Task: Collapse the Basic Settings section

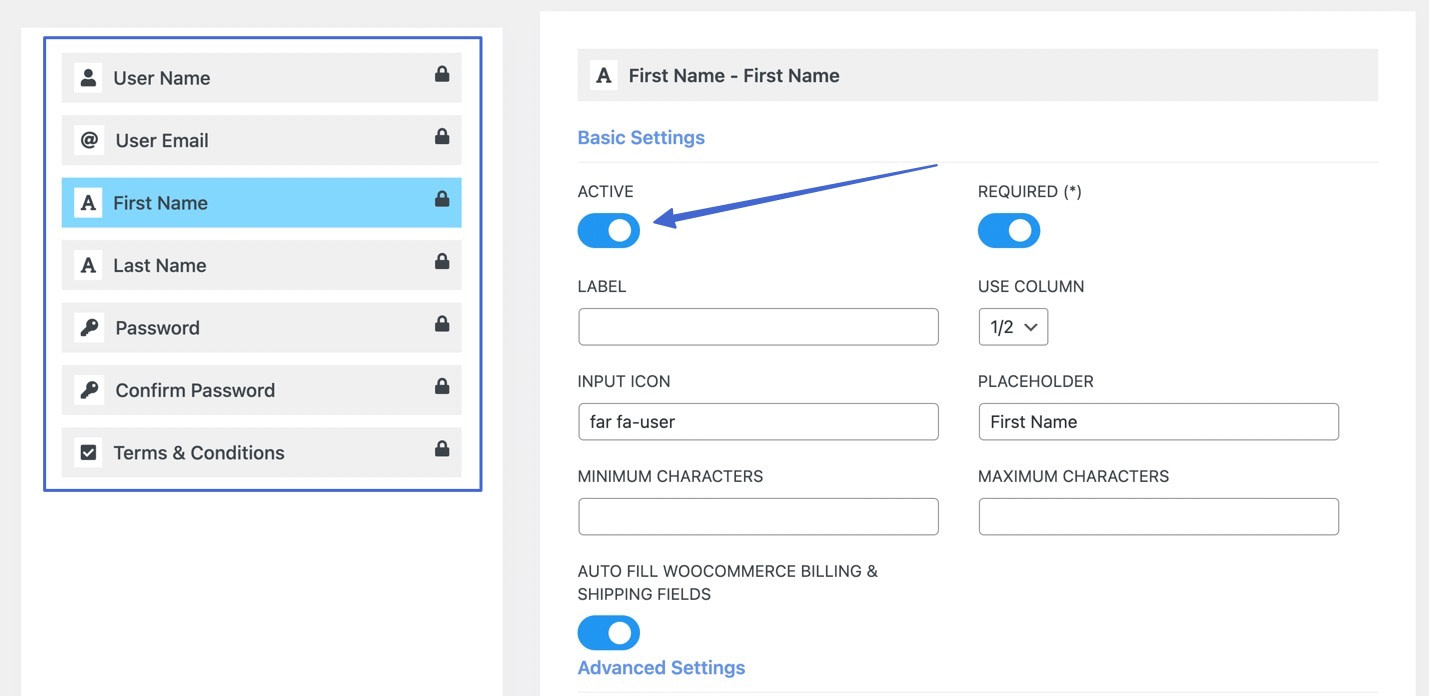Action: [641, 137]
